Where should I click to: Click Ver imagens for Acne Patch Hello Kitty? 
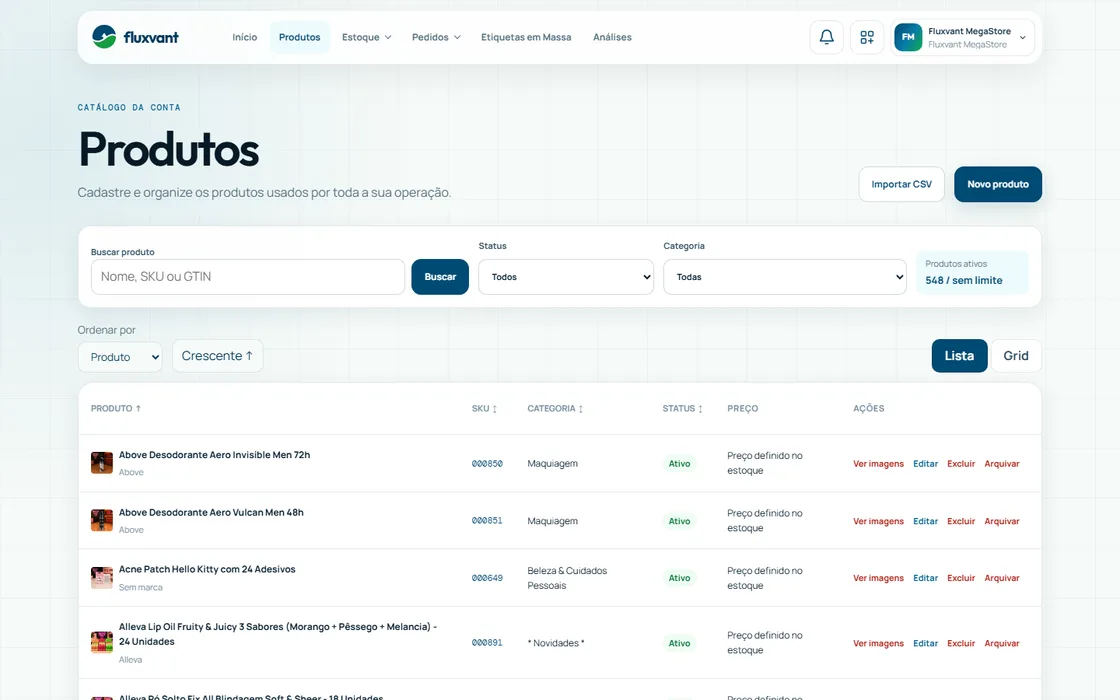click(878, 578)
